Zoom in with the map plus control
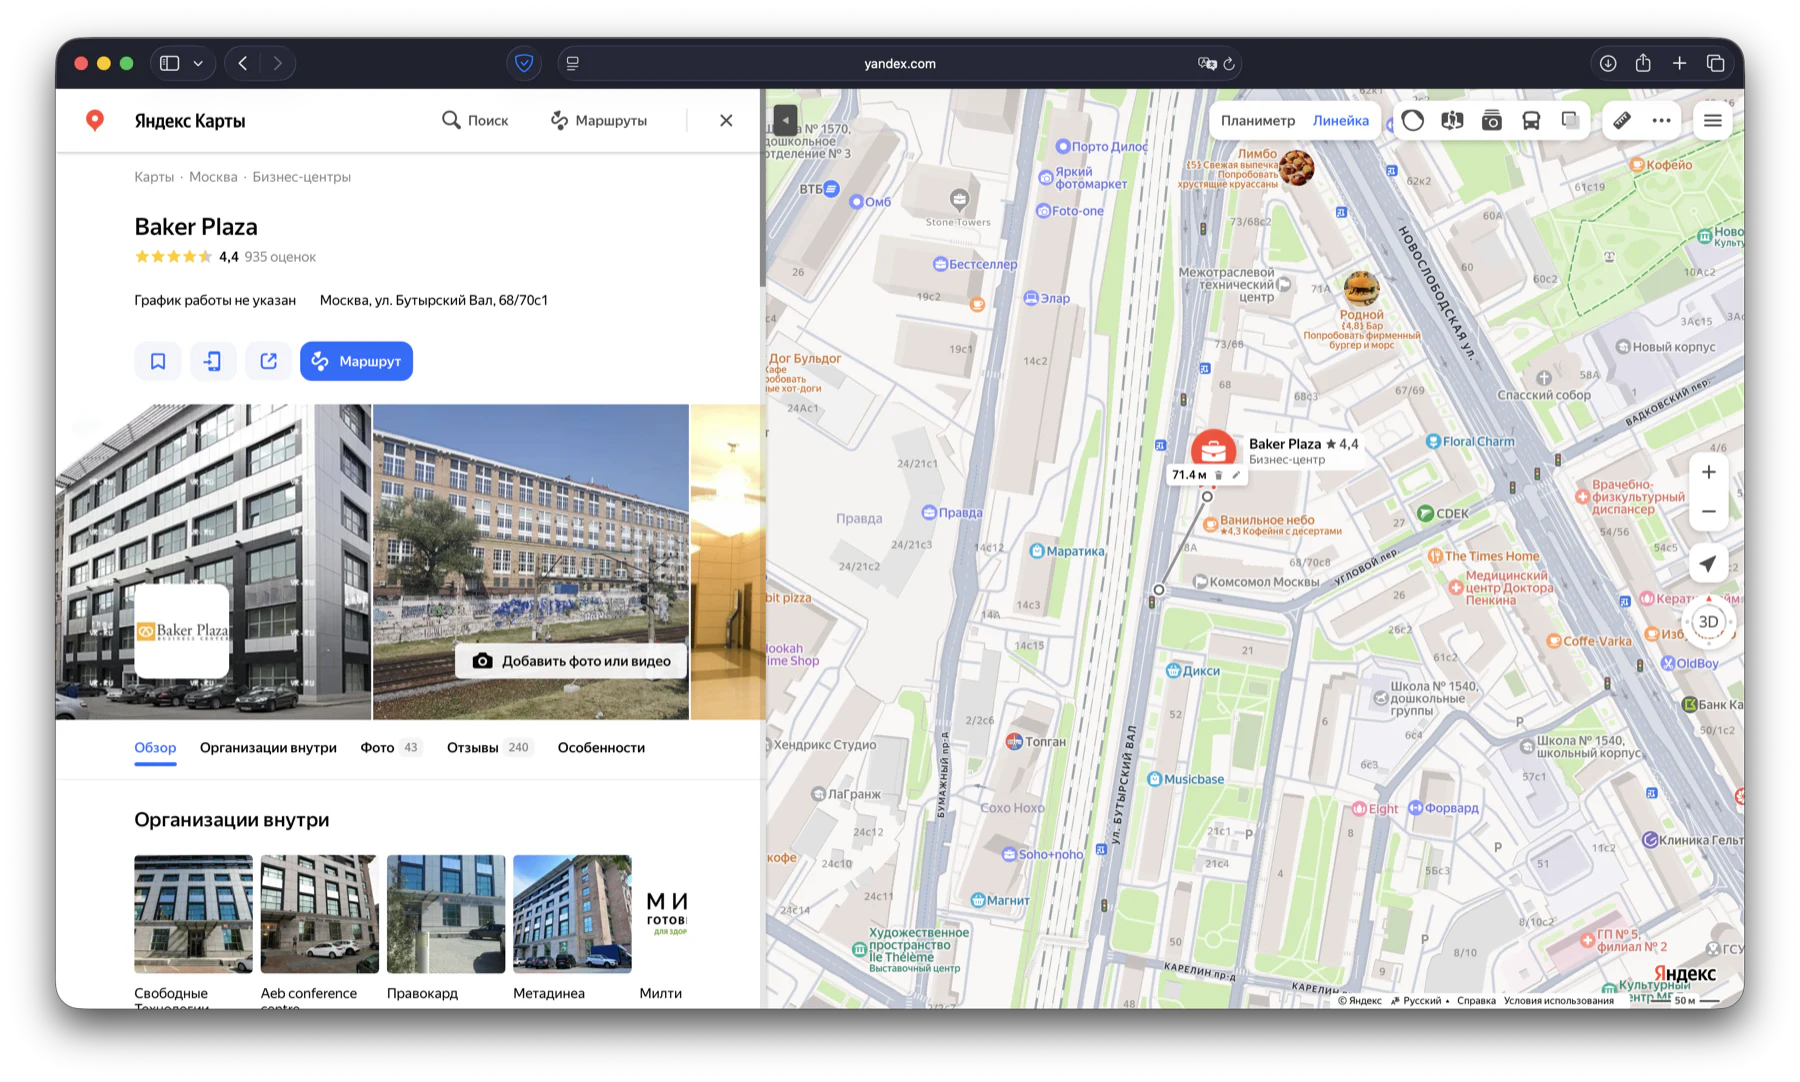The width and height of the screenshot is (1800, 1082). click(x=1708, y=472)
